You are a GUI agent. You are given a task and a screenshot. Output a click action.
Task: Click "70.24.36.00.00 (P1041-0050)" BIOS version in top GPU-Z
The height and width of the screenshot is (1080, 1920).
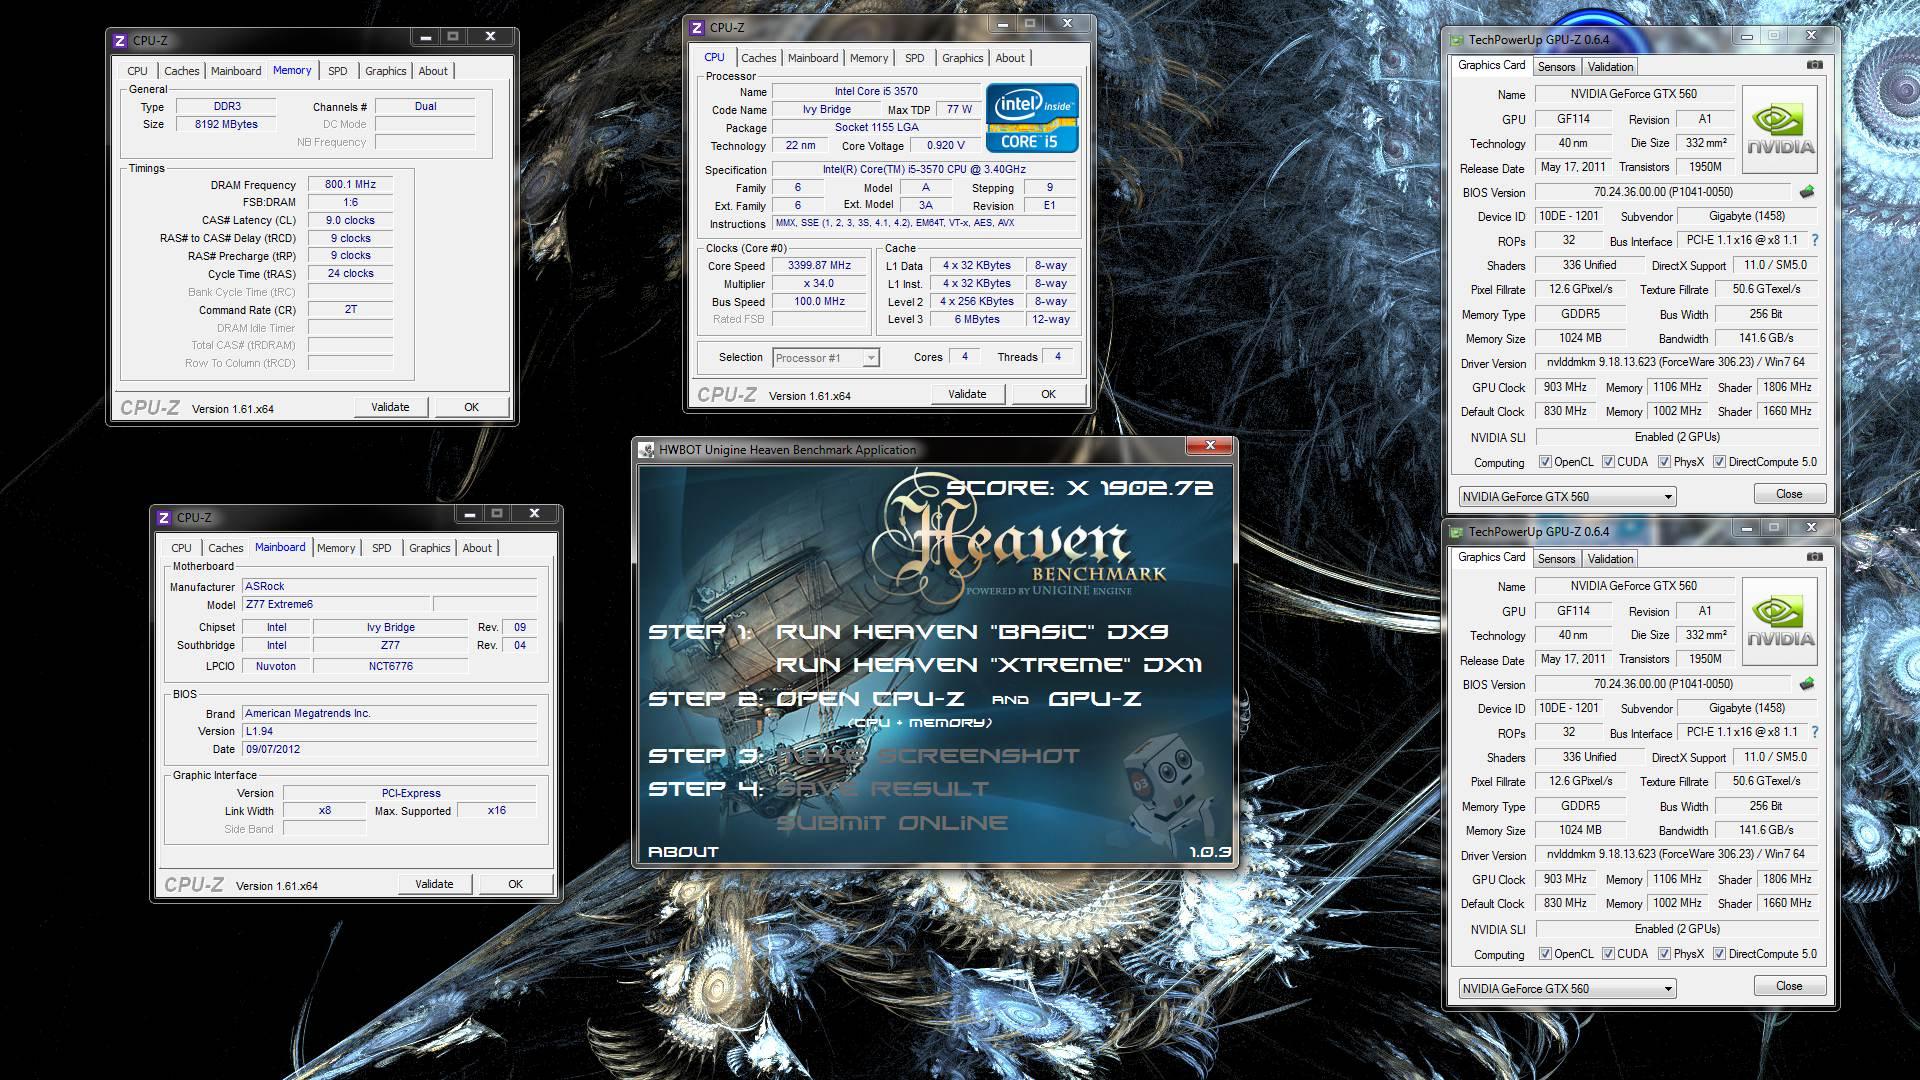1663,192
